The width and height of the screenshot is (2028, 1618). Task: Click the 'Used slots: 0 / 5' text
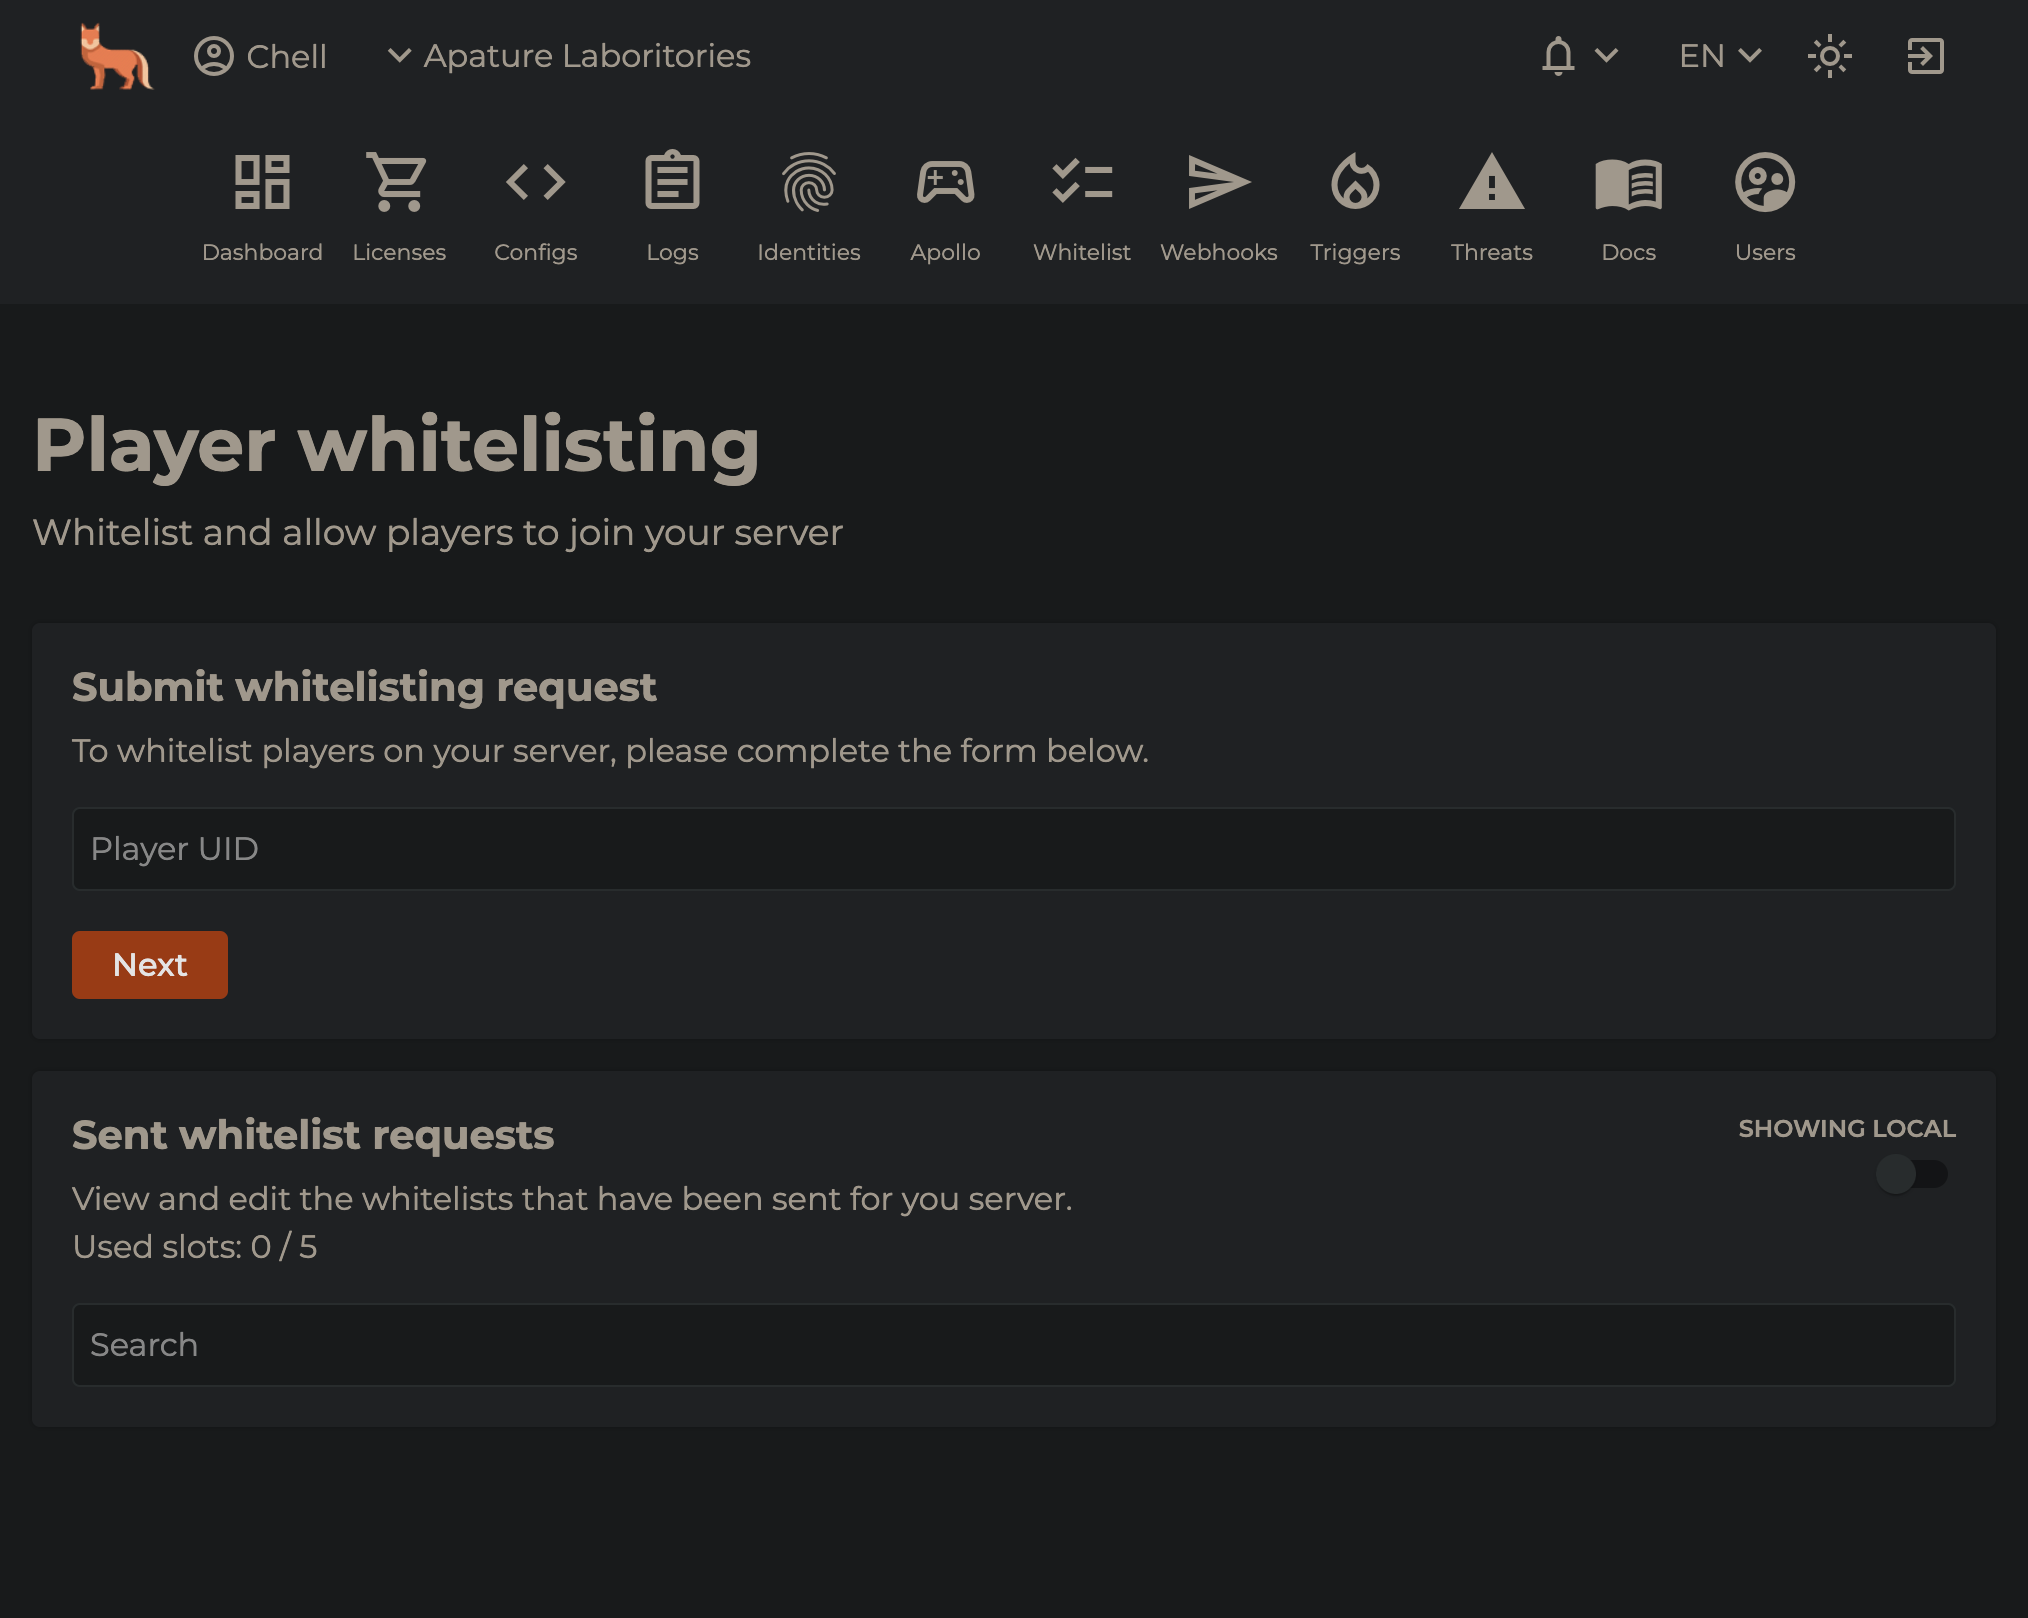(195, 1247)
